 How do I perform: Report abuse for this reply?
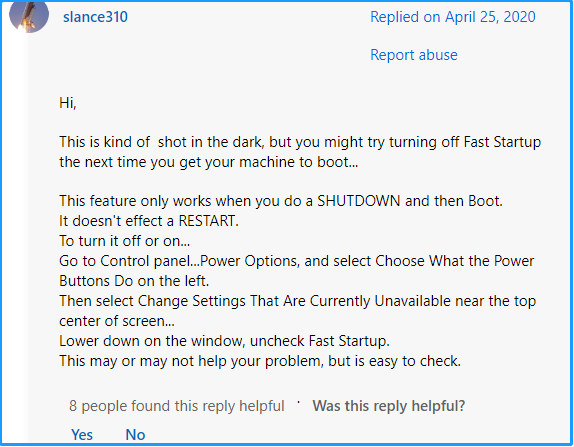tap(414, 55)
